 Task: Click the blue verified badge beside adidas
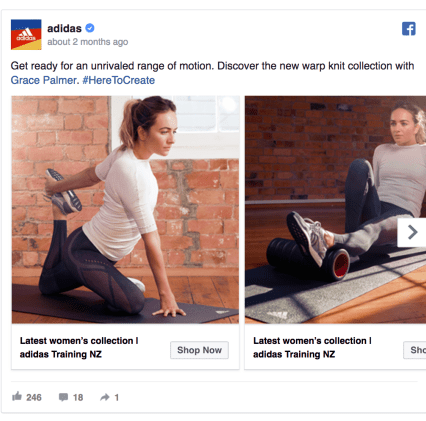tap(90, 28)
